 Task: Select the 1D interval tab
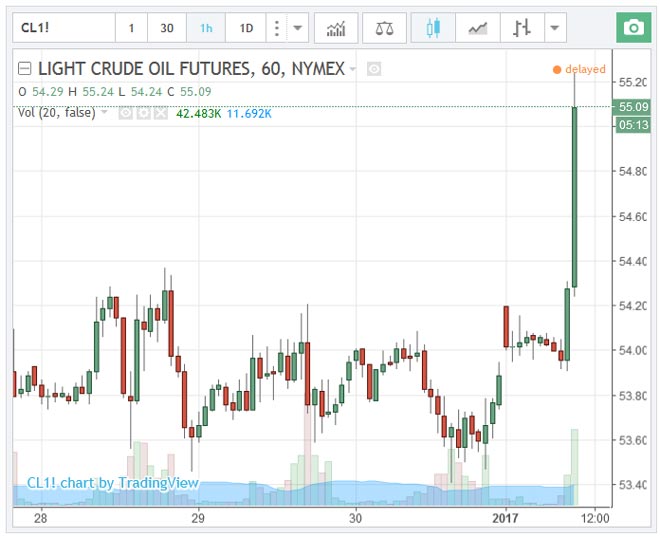pyautogui.click(x=245, y=28)
